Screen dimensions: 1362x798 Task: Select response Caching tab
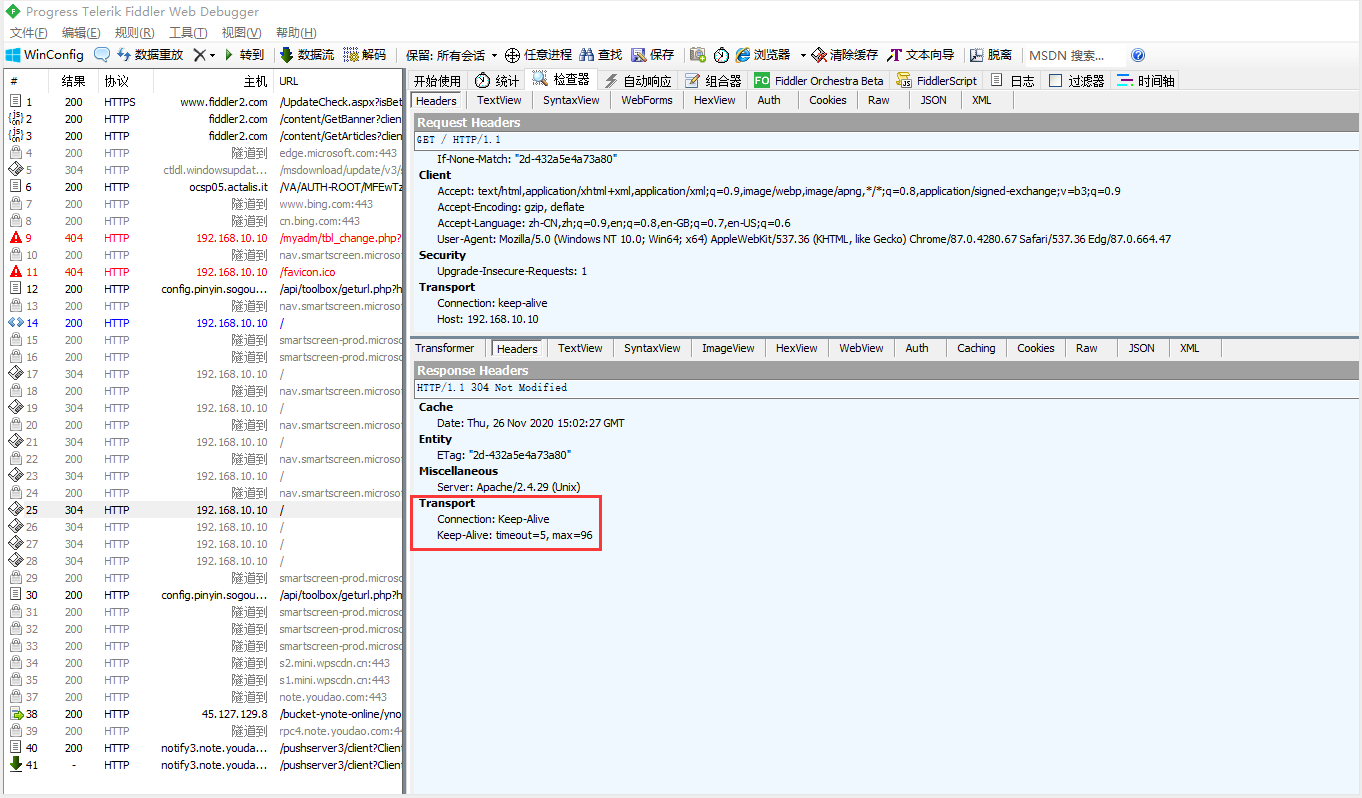pos(976,348)
